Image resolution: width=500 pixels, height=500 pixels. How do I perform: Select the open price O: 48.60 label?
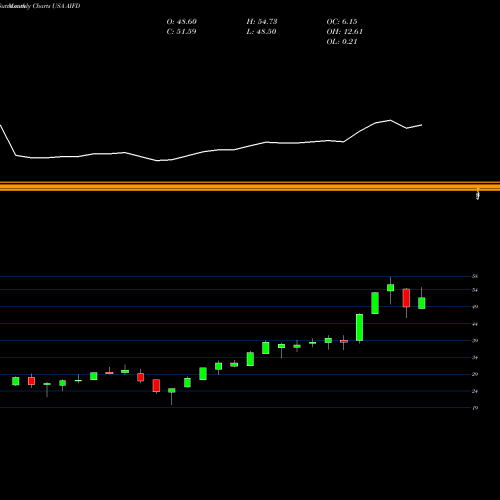pos(182,22)
